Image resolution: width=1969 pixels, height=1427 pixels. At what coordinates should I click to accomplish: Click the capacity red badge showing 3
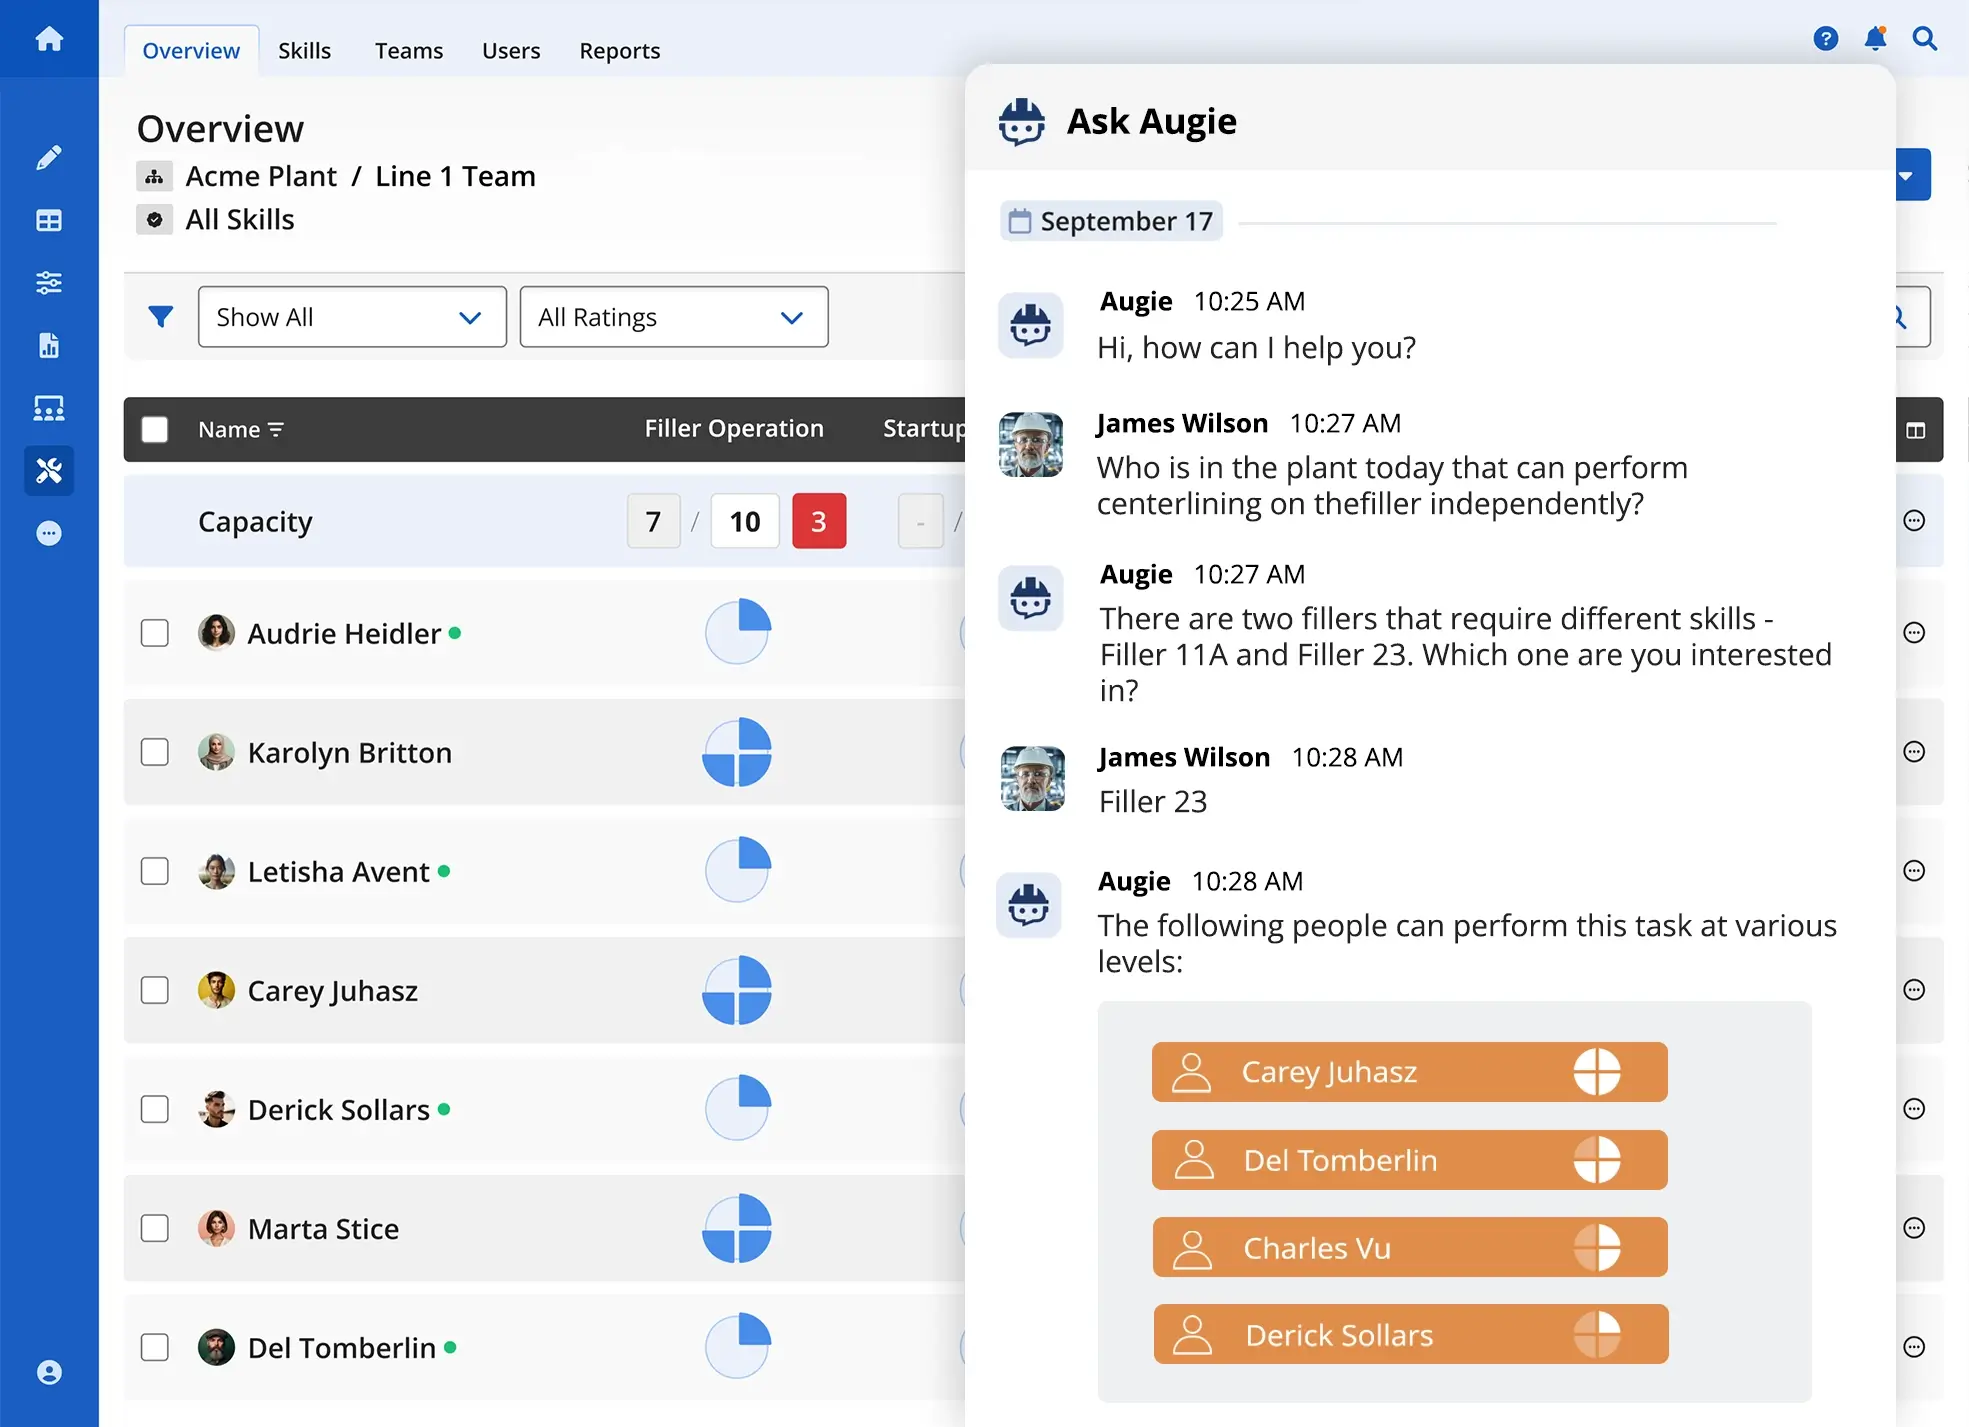click(x=819, y=522)
